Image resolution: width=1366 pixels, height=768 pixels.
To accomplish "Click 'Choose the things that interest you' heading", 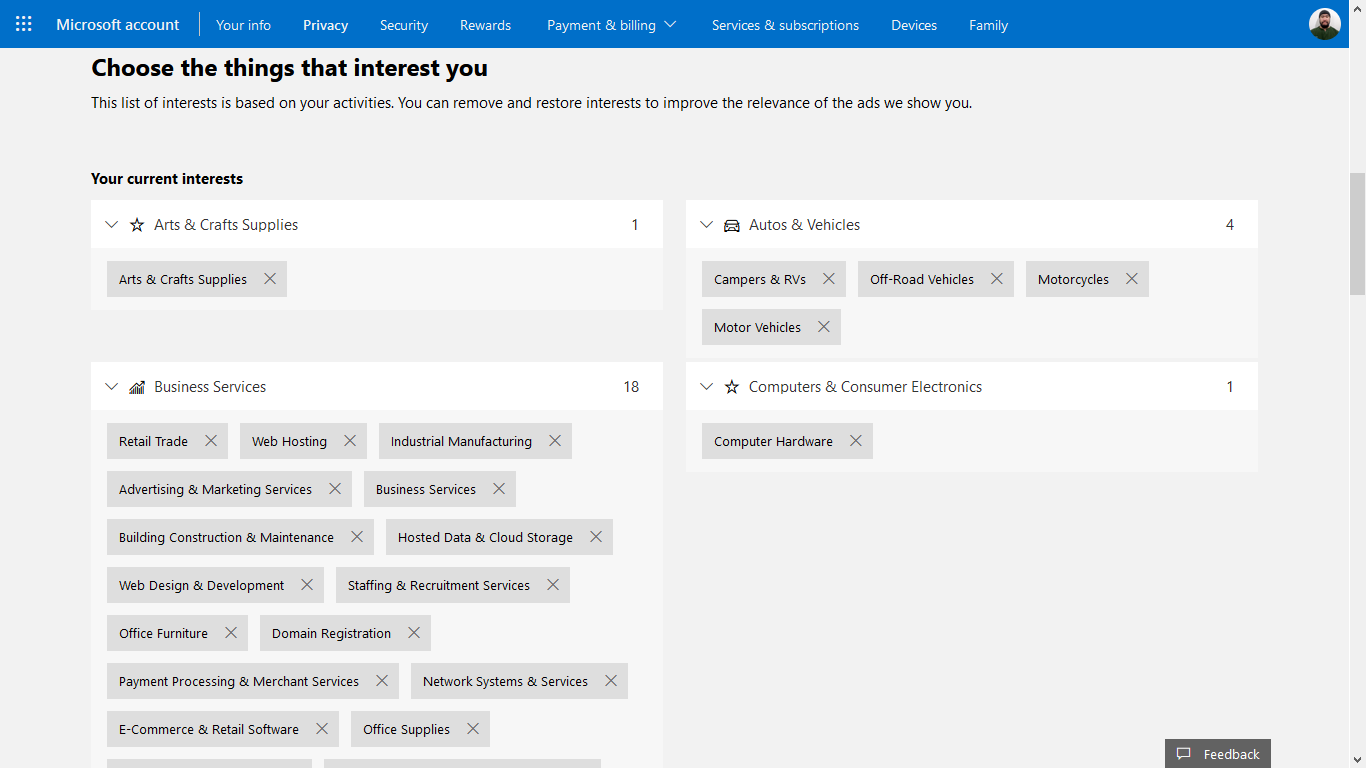I will (290, 68).
